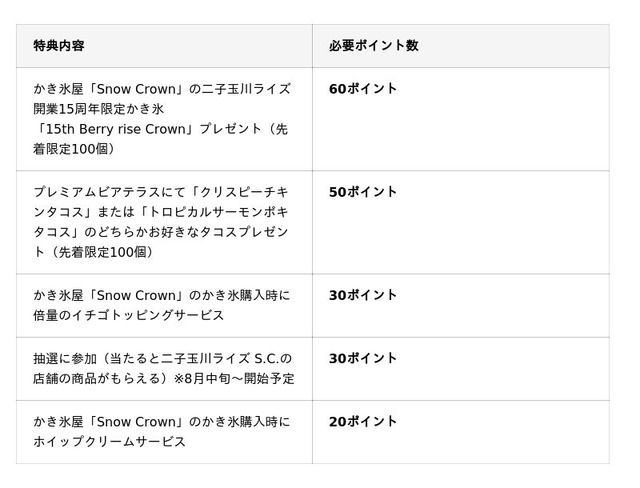Image resolution: width=640 pixels, height=488 pixels.
Task: Click the 先着限定100個 text in tacos row
Action: (102, 253)
